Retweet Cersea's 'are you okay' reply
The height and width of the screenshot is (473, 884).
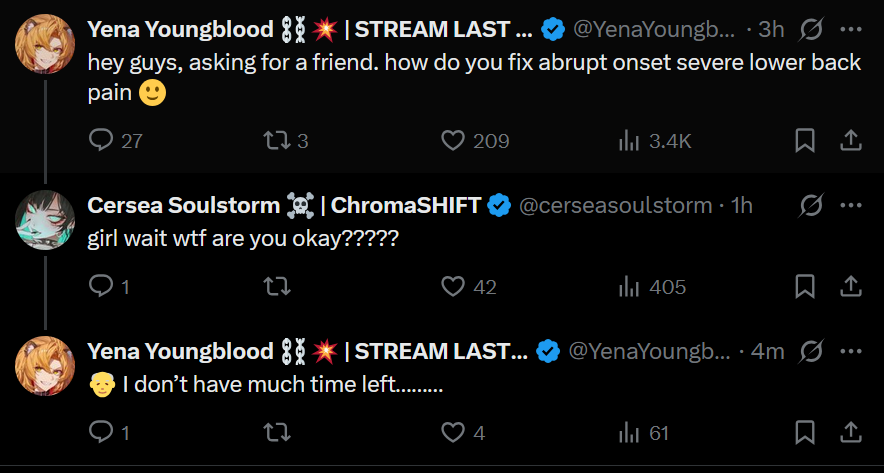(276, 287)
